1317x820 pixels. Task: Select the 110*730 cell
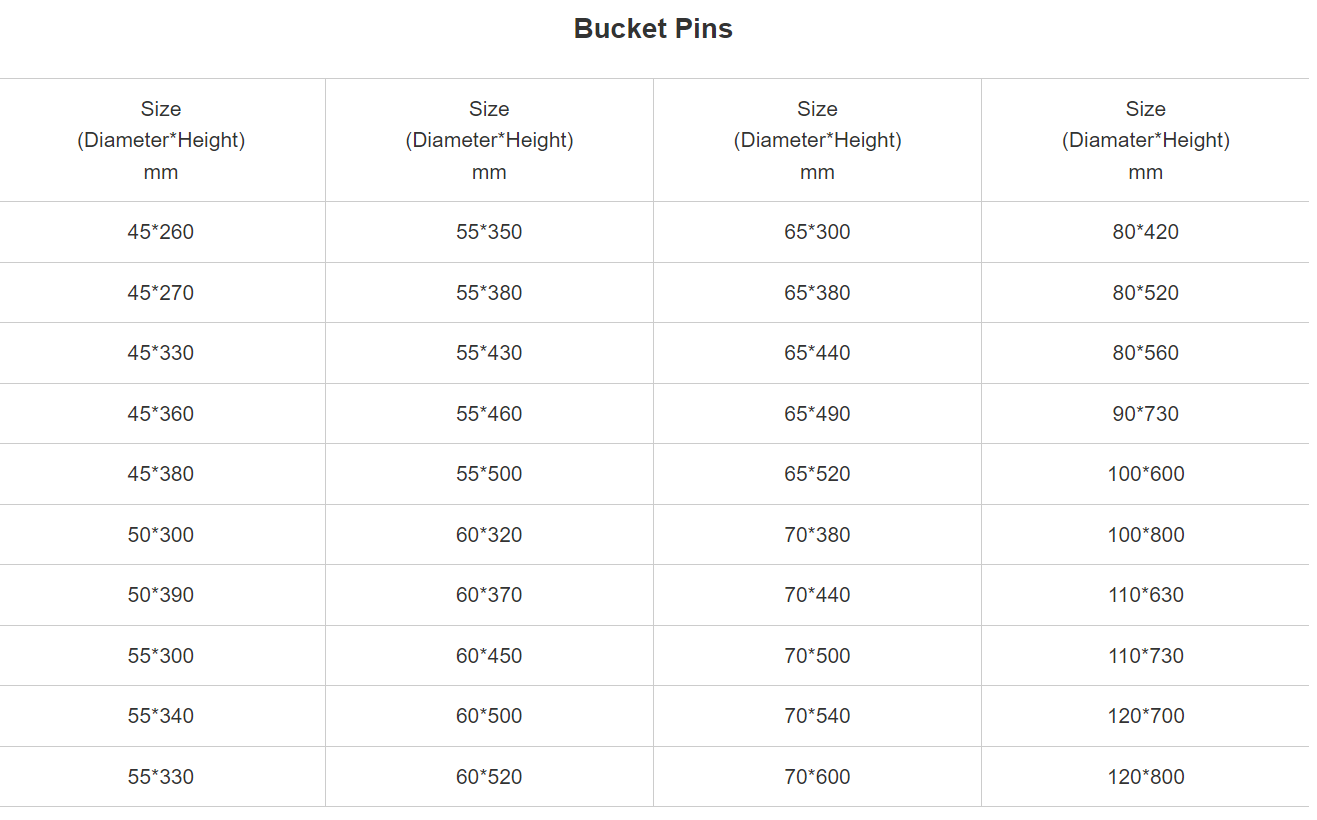(x=1145, y=656)
